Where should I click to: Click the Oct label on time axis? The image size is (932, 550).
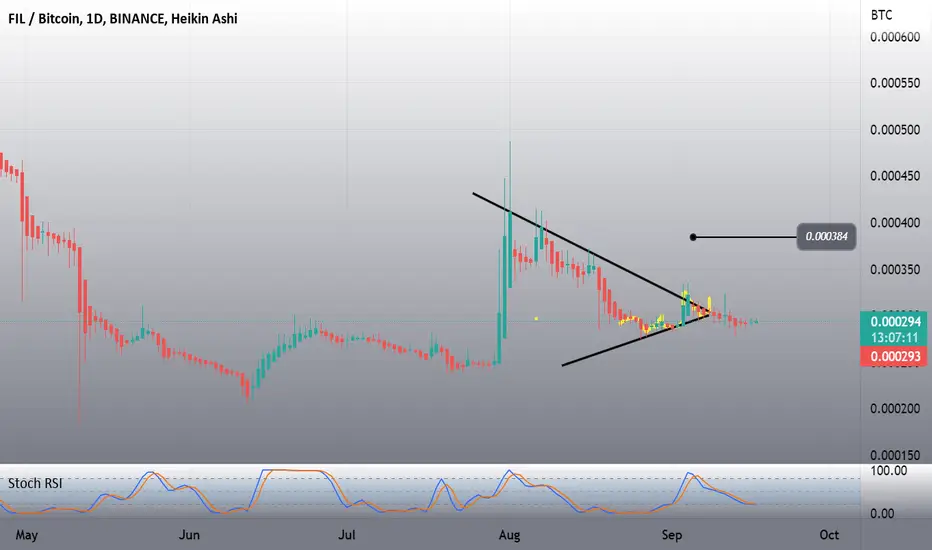(829, 535)
